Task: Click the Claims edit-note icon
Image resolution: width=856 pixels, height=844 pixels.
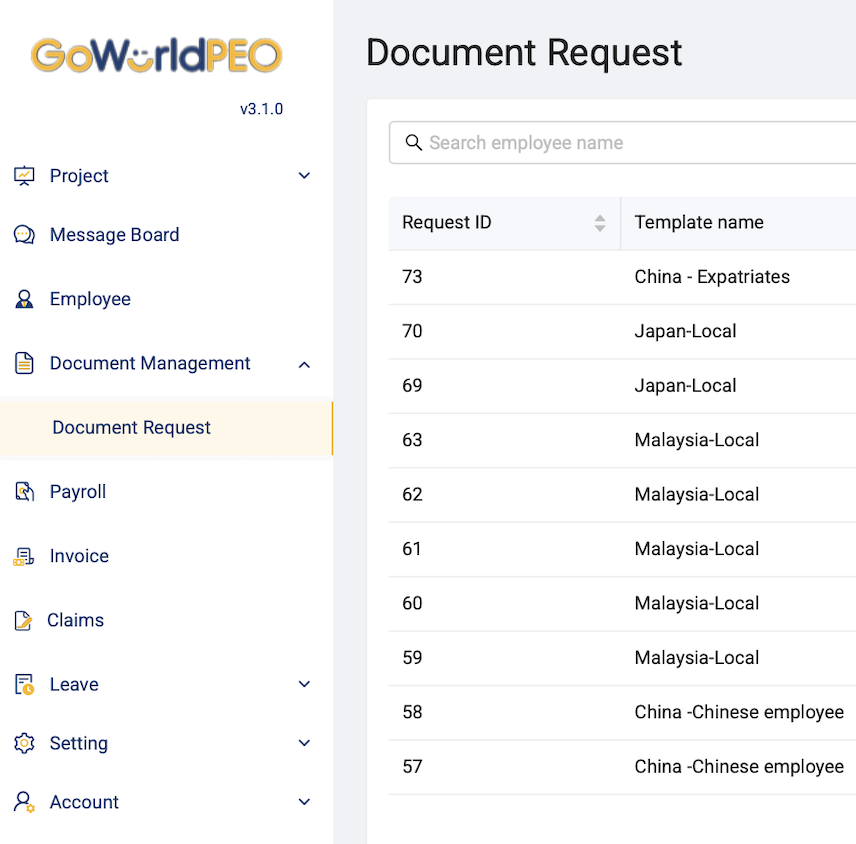Action: point(23,621)
